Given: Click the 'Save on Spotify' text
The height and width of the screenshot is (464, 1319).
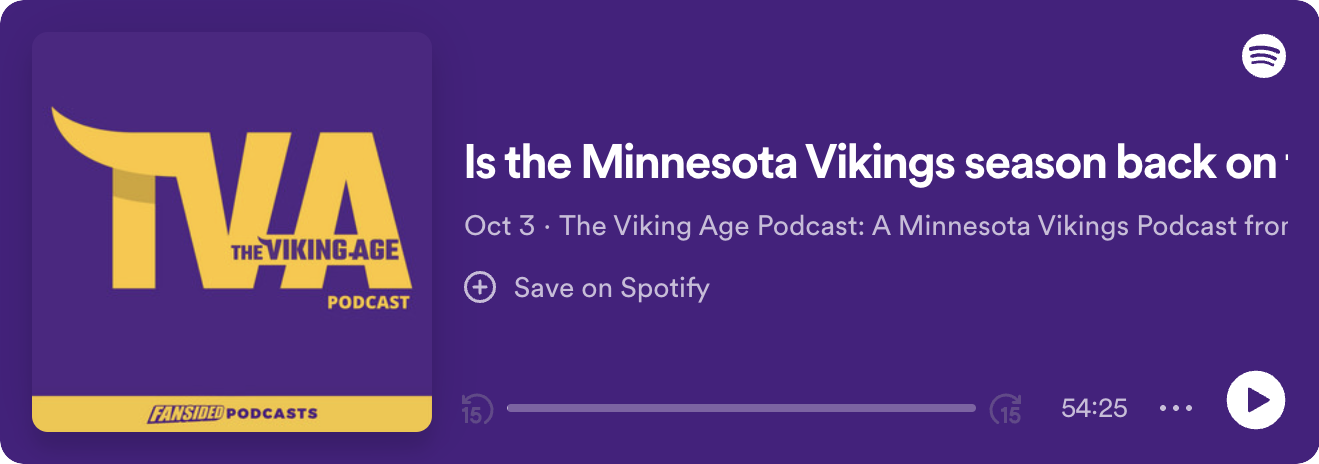Looking at the screenshot, I should 611,288.
